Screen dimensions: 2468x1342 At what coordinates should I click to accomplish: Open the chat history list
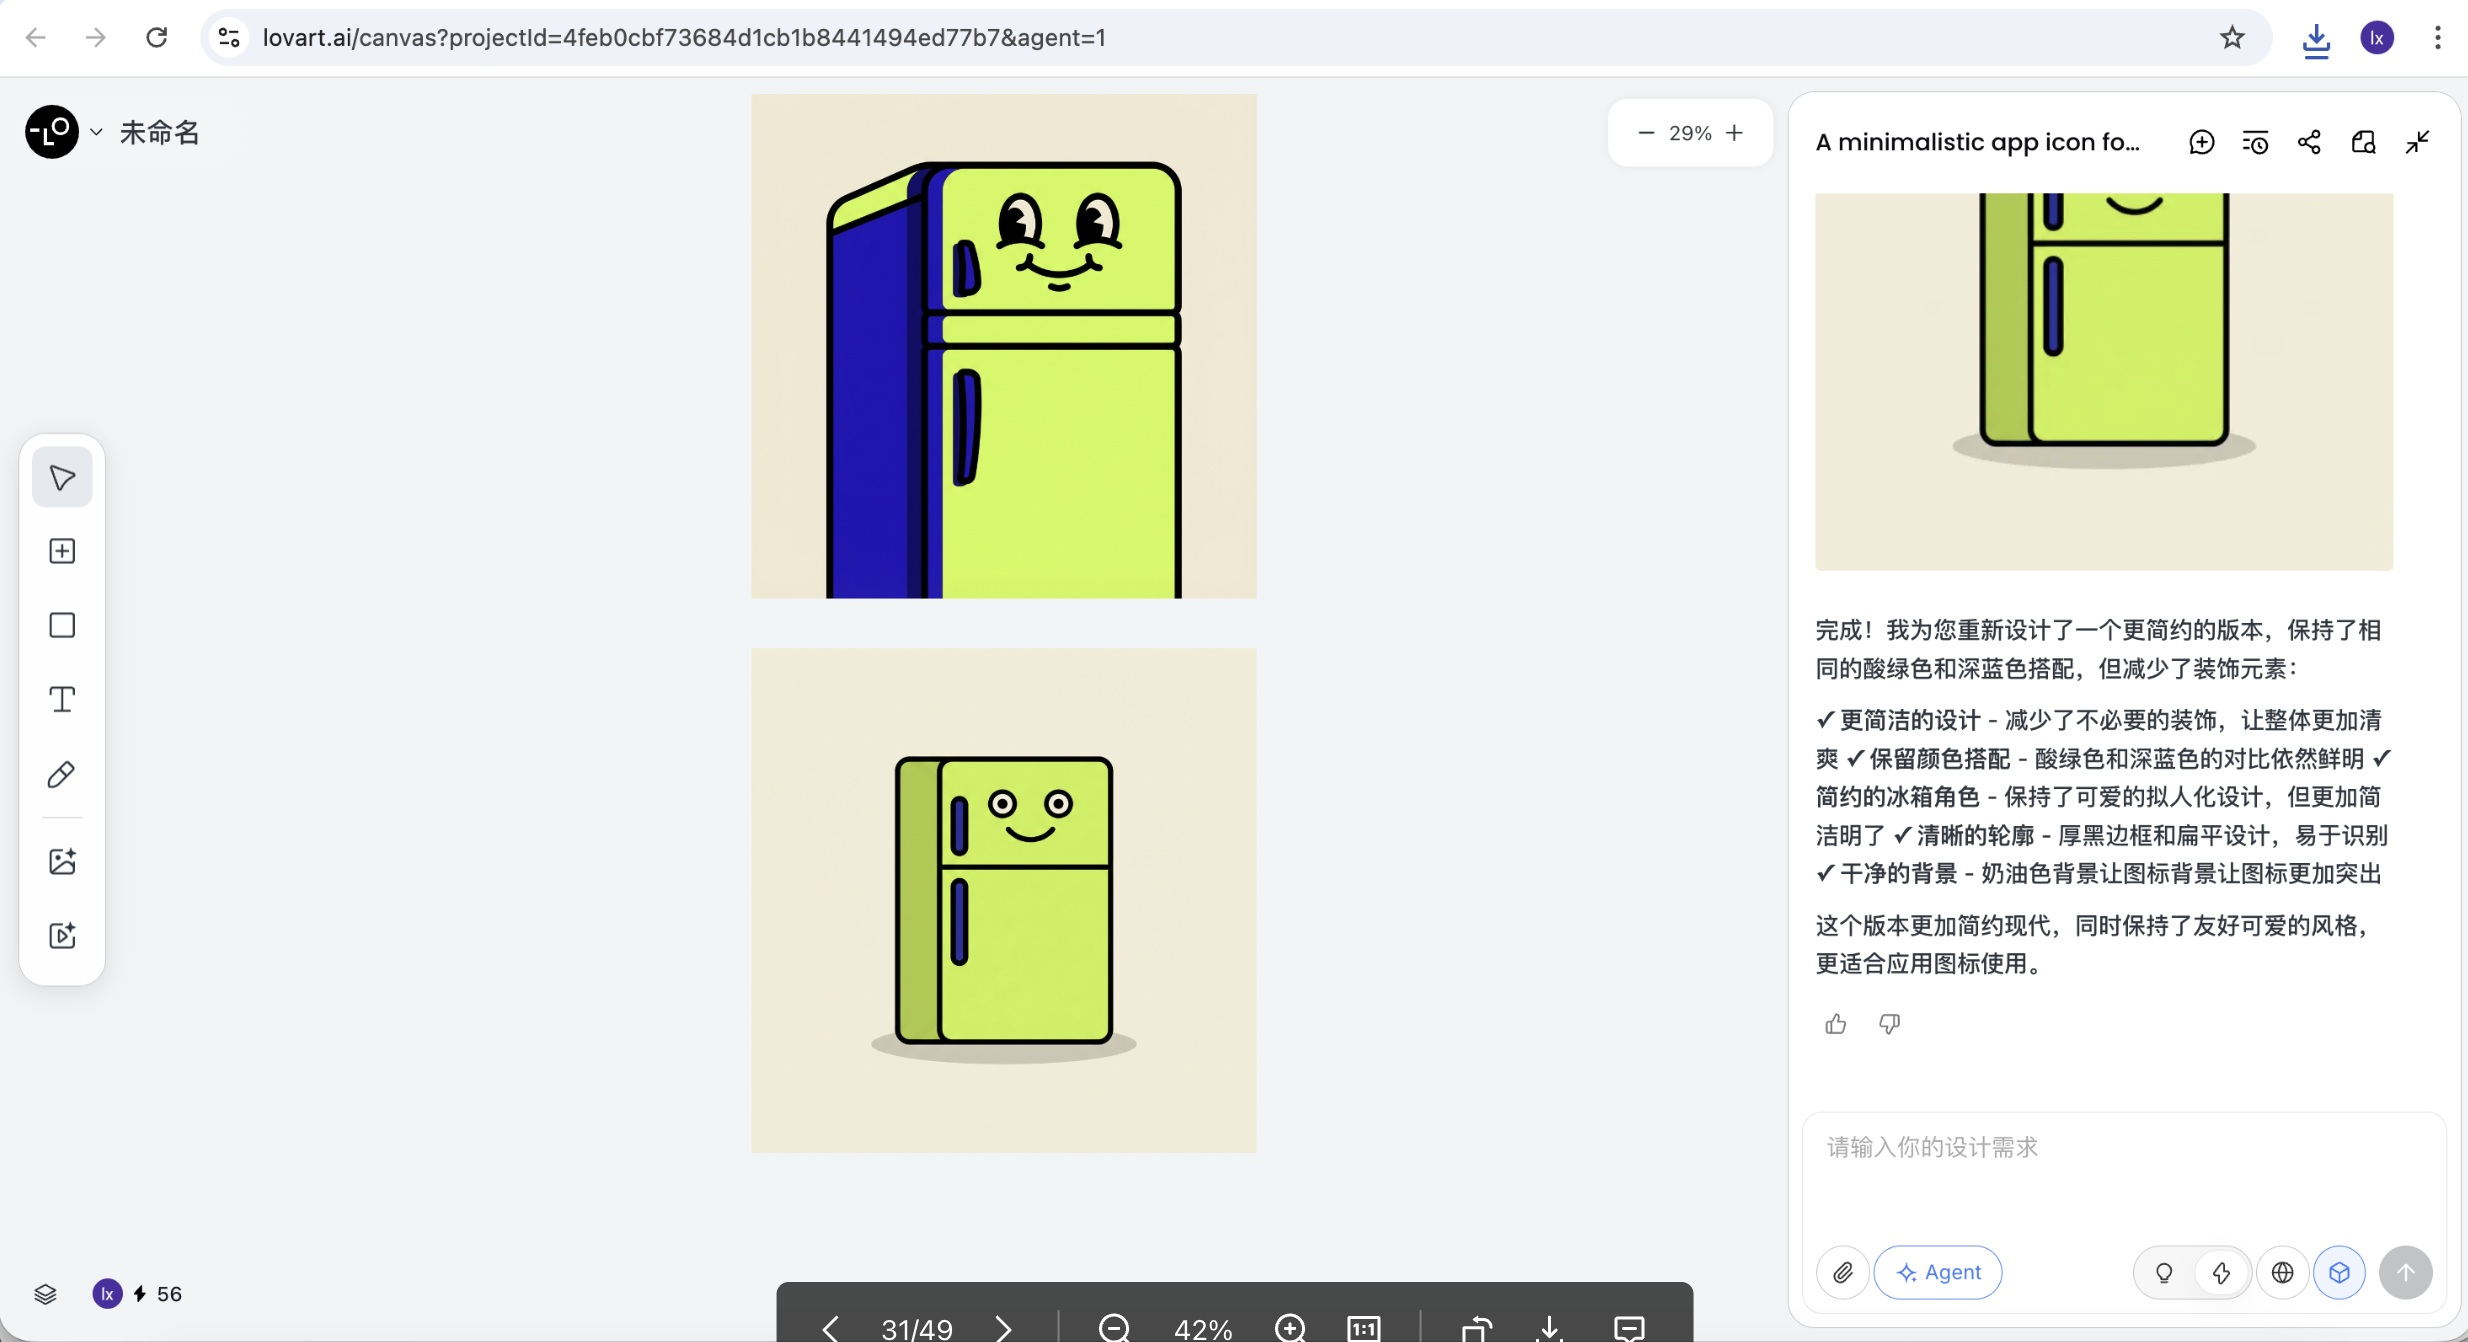2255,142
